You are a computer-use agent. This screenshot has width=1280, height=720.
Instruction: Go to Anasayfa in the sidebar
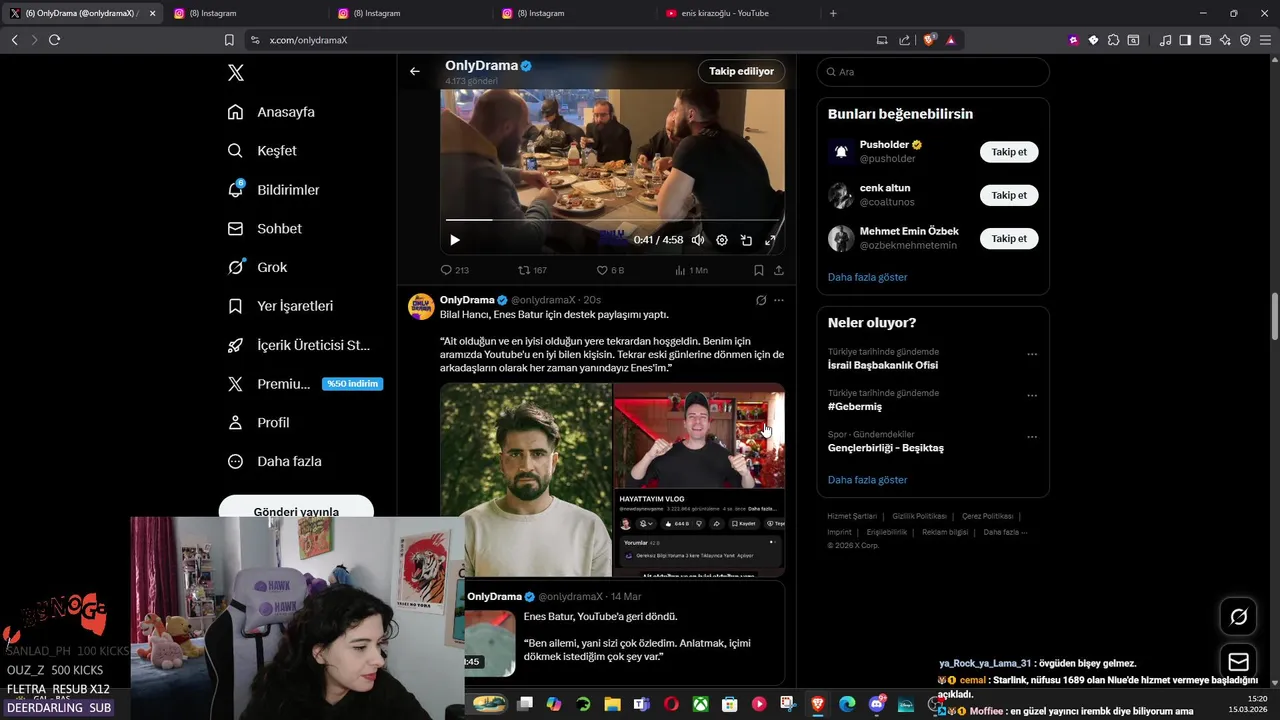271,112
